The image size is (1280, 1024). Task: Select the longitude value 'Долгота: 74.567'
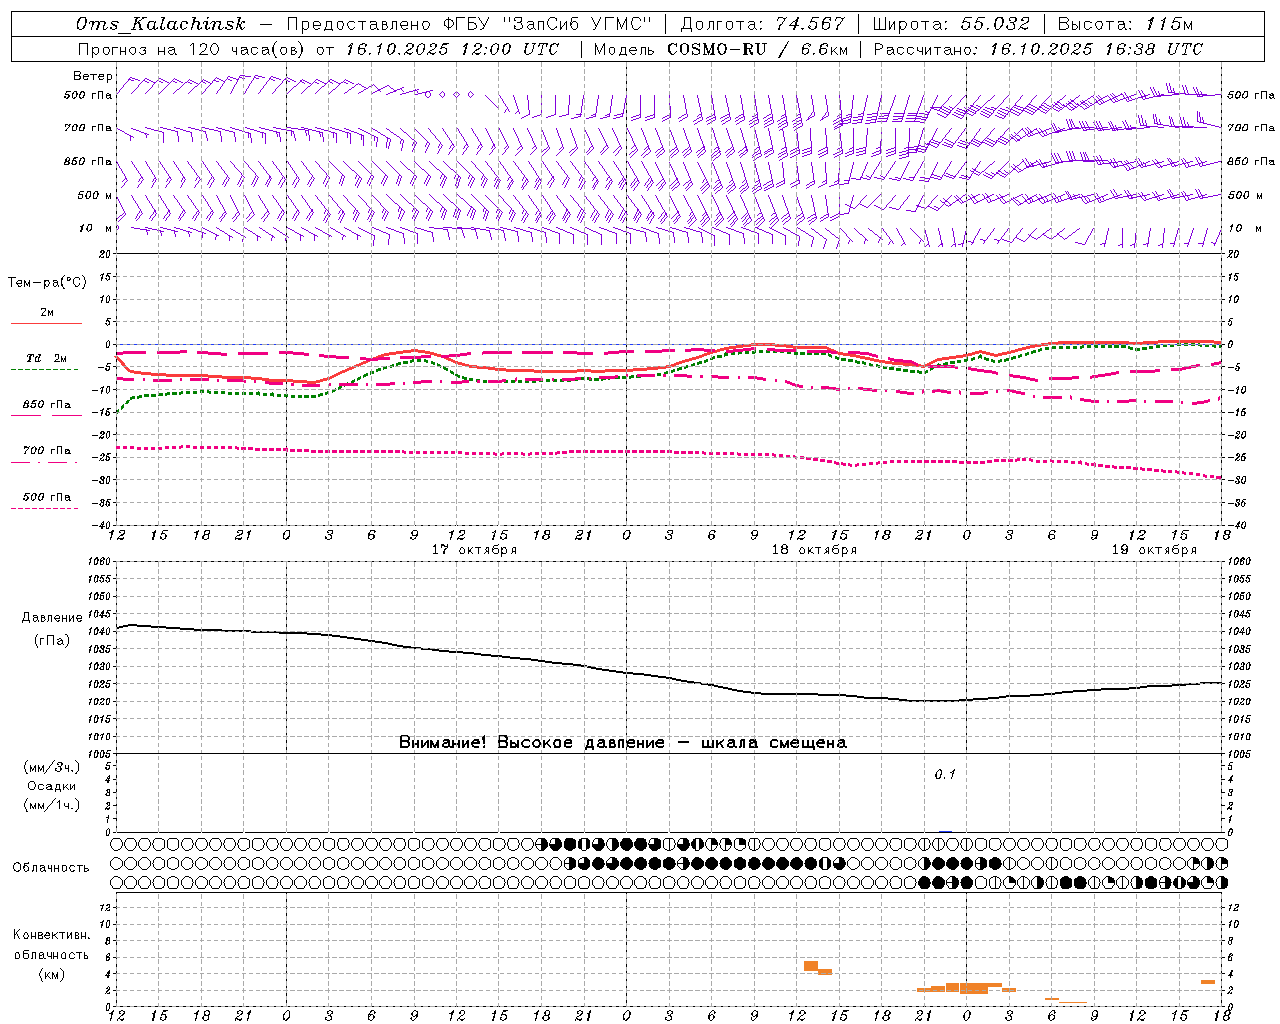click(763, 24)
